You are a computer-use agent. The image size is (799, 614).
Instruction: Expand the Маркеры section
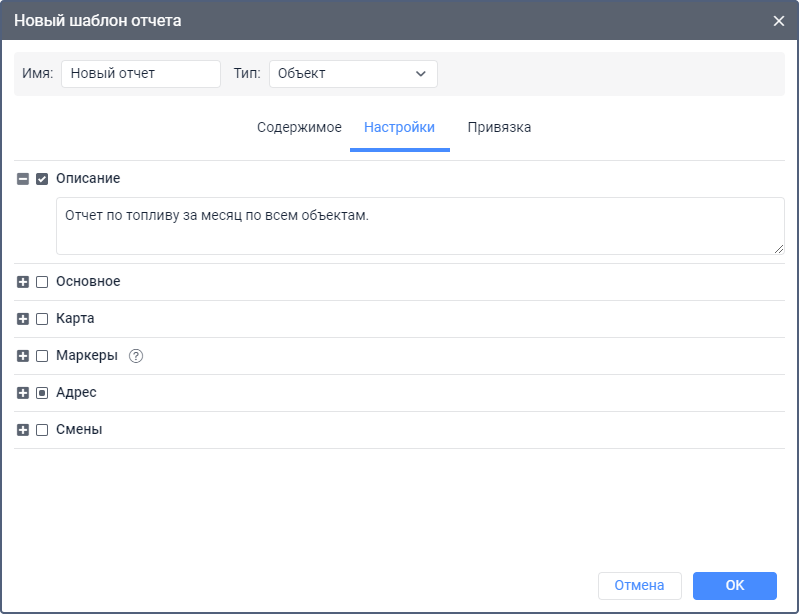click(23, 356)
